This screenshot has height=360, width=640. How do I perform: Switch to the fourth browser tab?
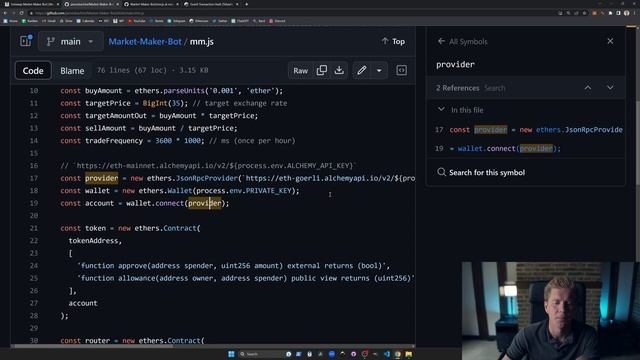[x=210, y=4]
